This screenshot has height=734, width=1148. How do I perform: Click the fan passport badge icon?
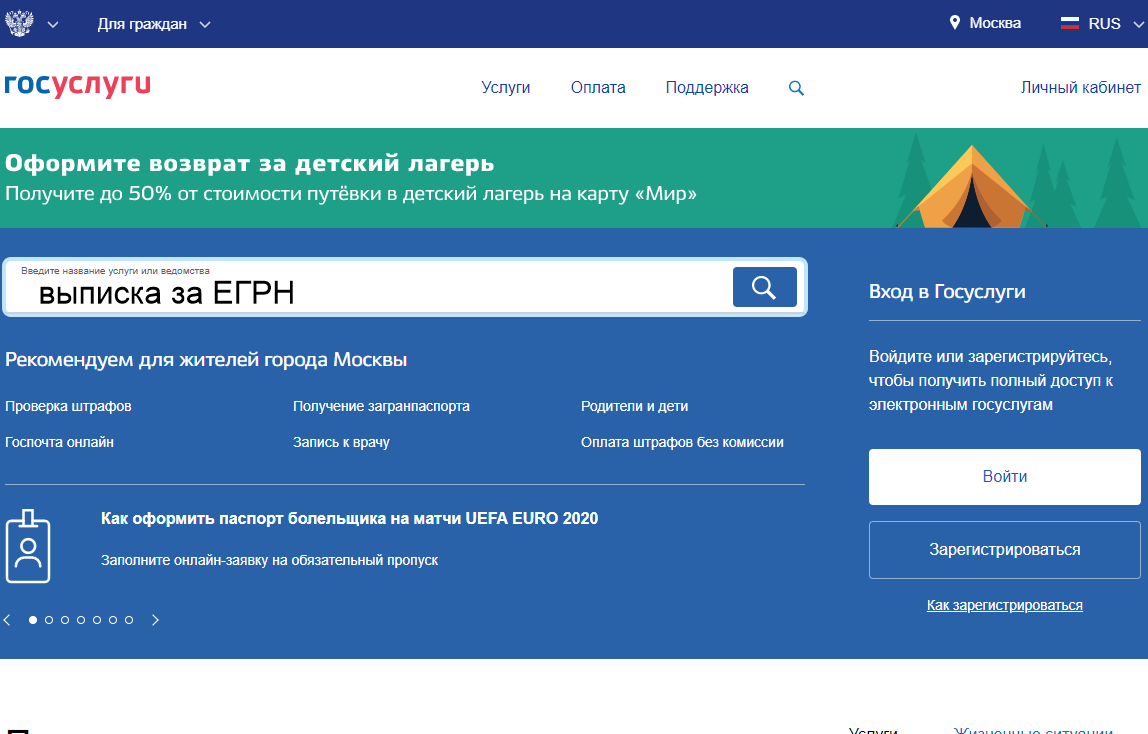click(x=28, y=546)
